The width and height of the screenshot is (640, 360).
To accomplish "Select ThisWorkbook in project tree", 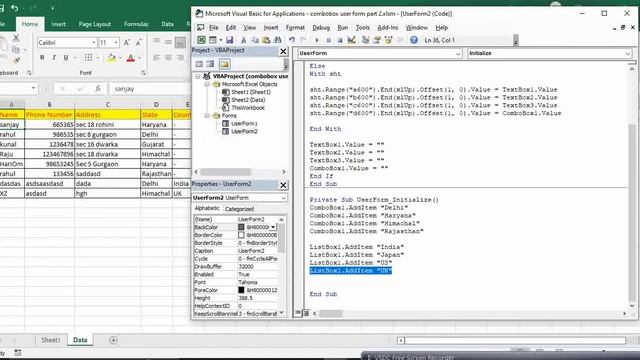I will (x=248, y=108).
